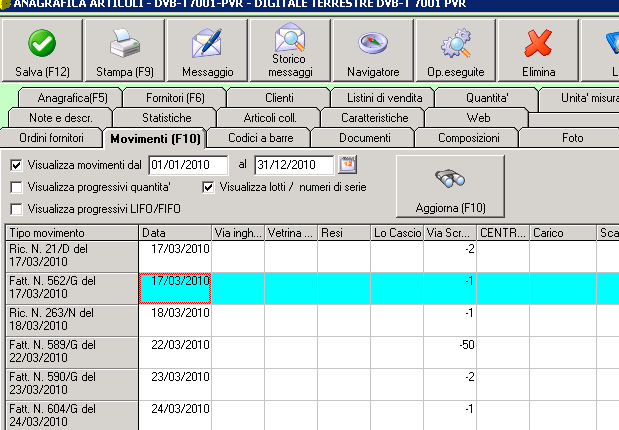Click the date cell 18/03/2010
The width and height of the screenshot is (619, 430).
pyautogui.click(x=175, y=320)
